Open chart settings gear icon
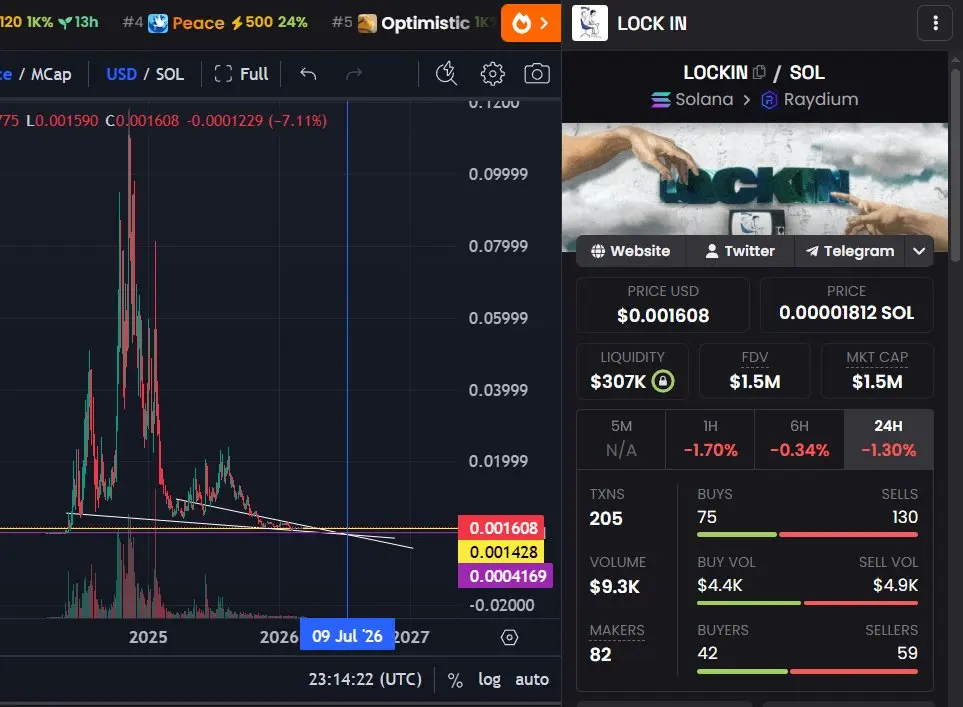Image resolution: width=963 pixels, height=707 pixels. pyautogui.click(x=492, y=74)
